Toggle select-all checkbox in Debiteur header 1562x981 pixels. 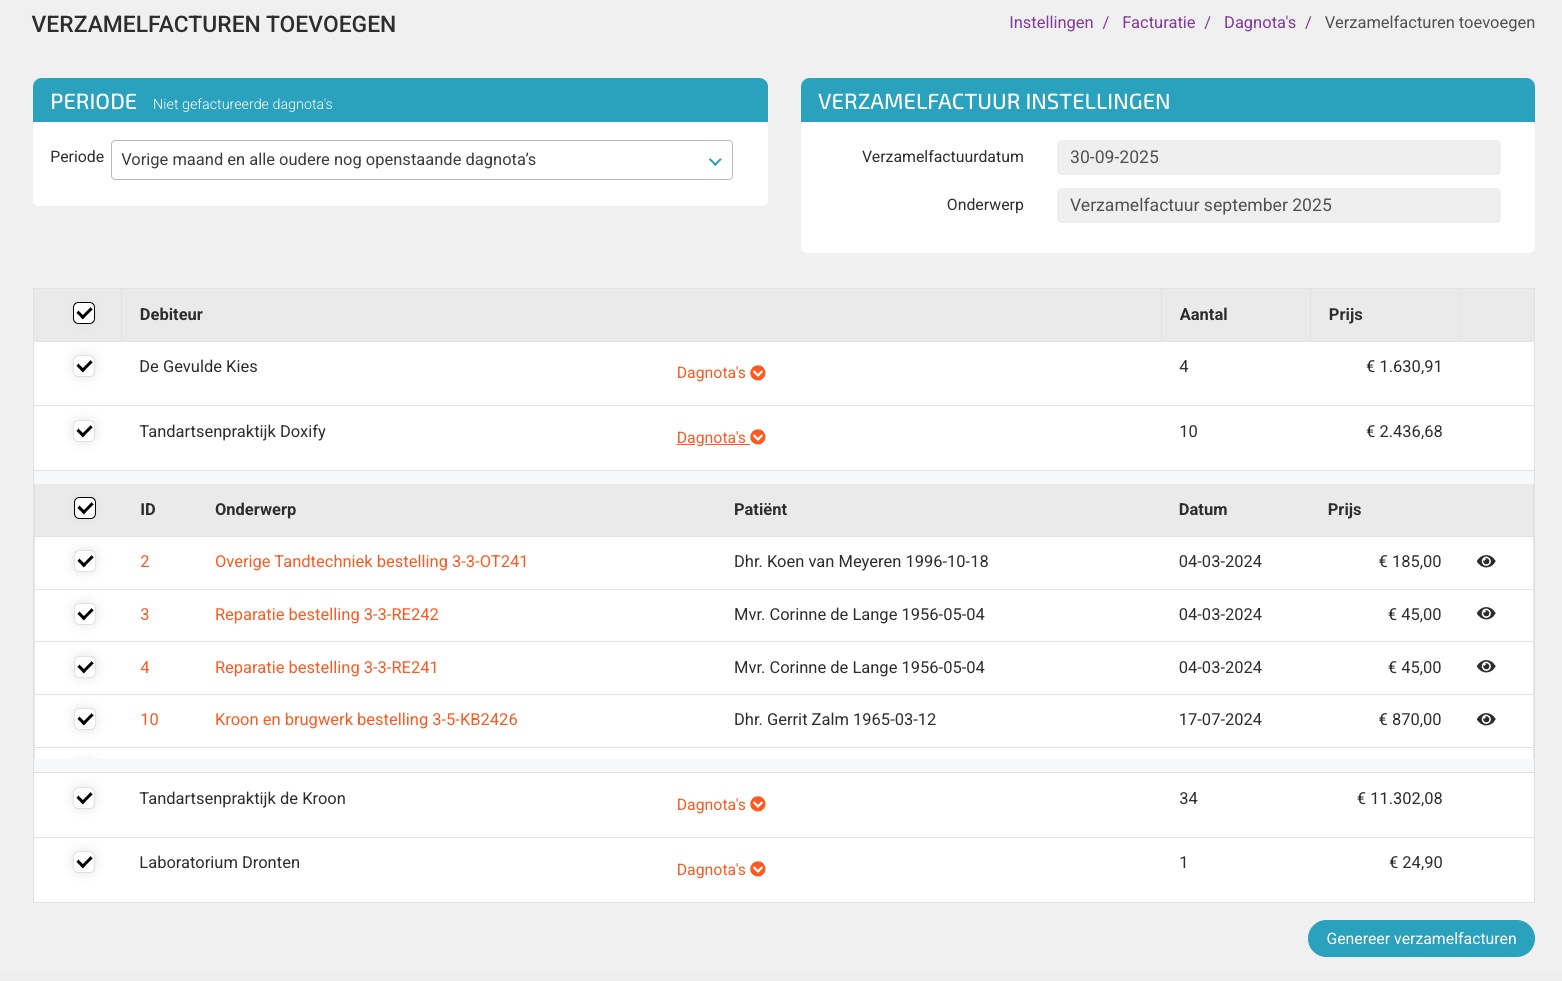(84, 314)
